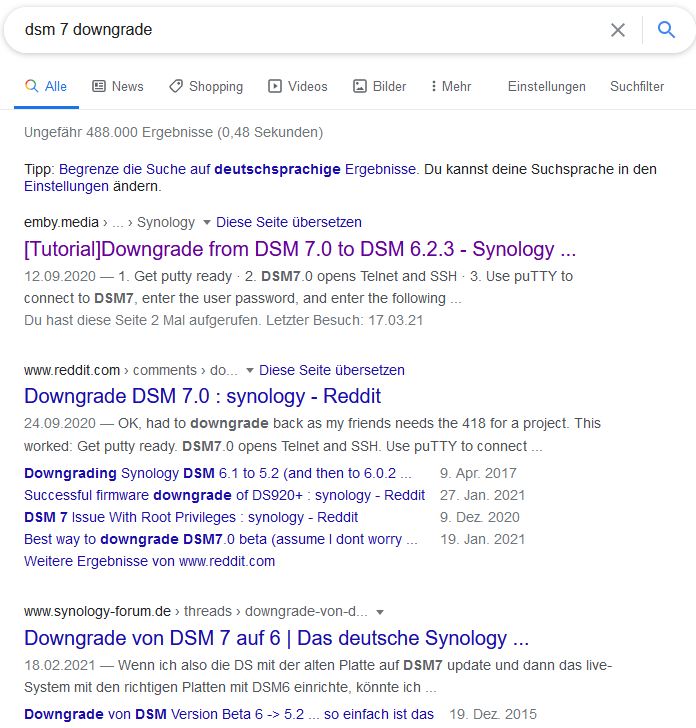The image size is (696, 728).
Task: Open the Bilder tab
Action: point(379,86)
